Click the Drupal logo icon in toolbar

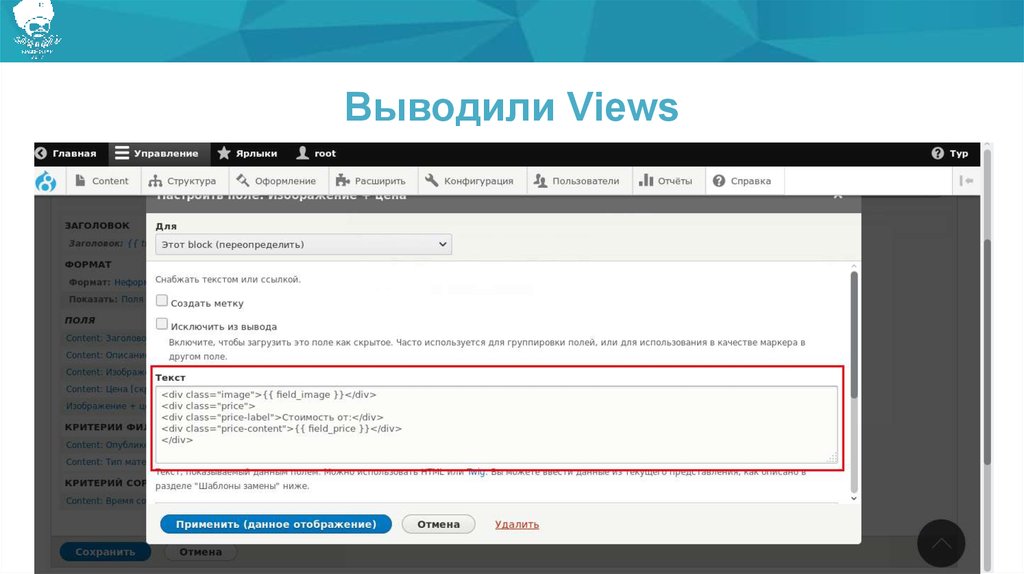[x=46, y=181]
